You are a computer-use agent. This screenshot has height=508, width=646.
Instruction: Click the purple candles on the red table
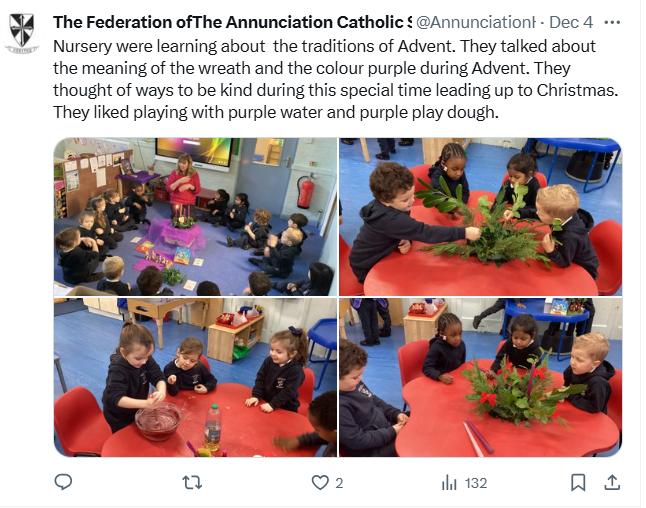478,437
